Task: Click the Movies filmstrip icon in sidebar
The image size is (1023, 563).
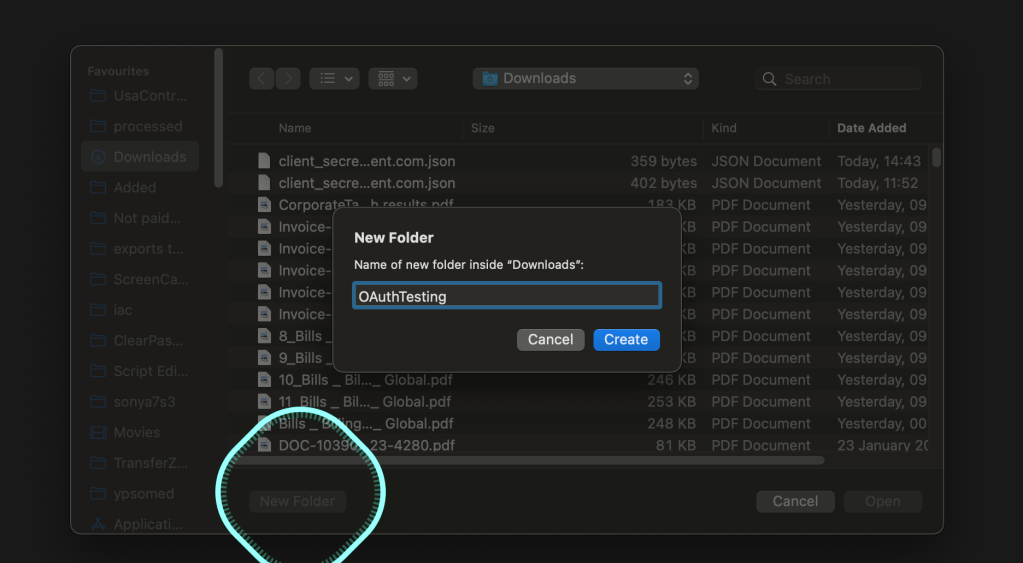Action: (x=98, y=433)
